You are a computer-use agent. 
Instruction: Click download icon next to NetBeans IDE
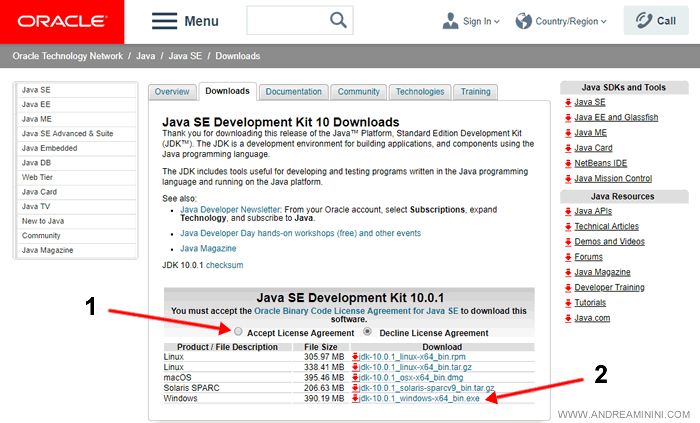(568, 162)
